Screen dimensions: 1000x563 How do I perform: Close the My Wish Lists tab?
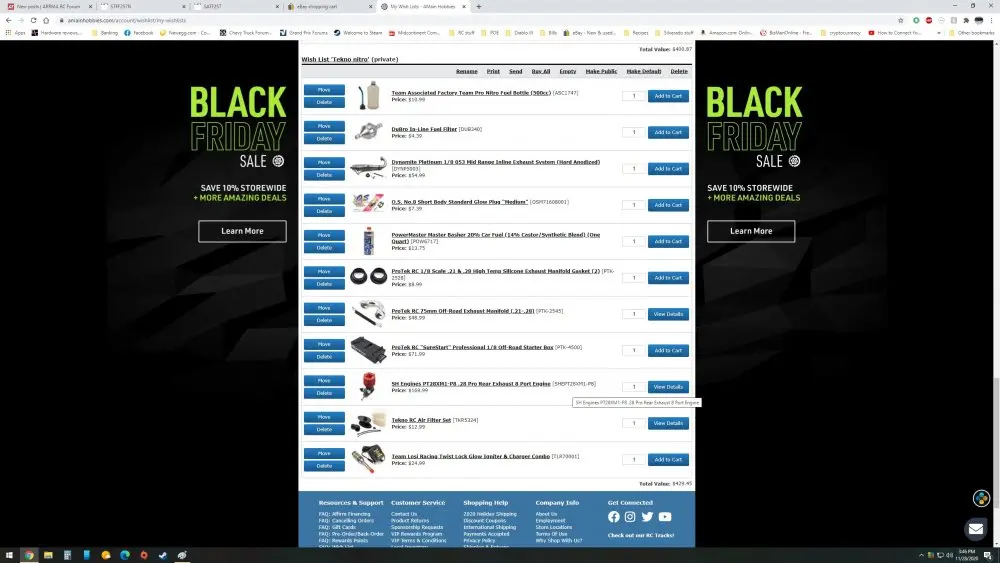(x=464, y=6)
